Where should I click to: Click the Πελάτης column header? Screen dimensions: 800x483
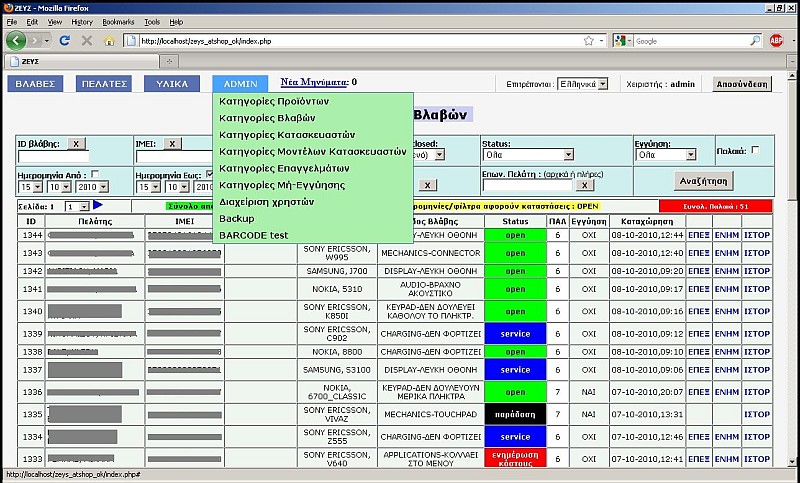click(95, 221)
